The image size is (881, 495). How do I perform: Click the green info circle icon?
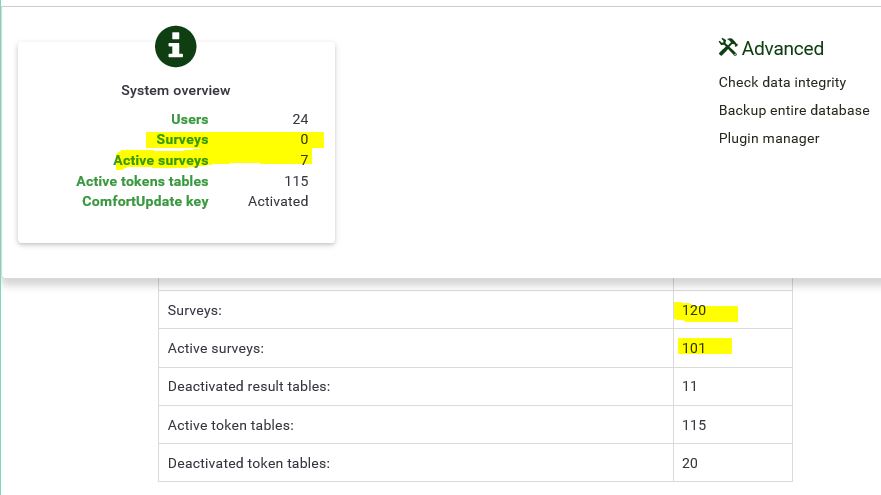click(175, 46)
